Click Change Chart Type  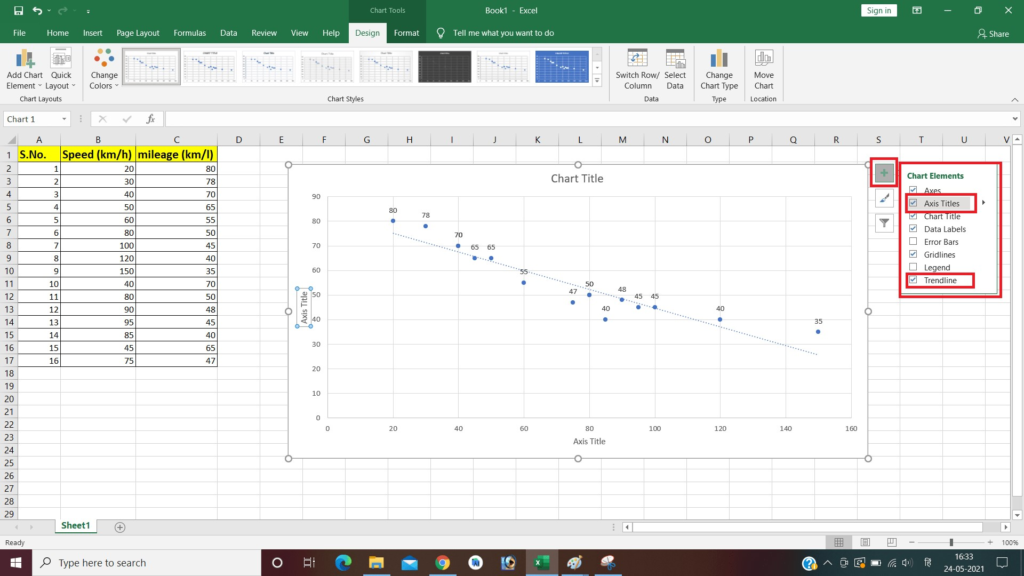tap(719, 70)
